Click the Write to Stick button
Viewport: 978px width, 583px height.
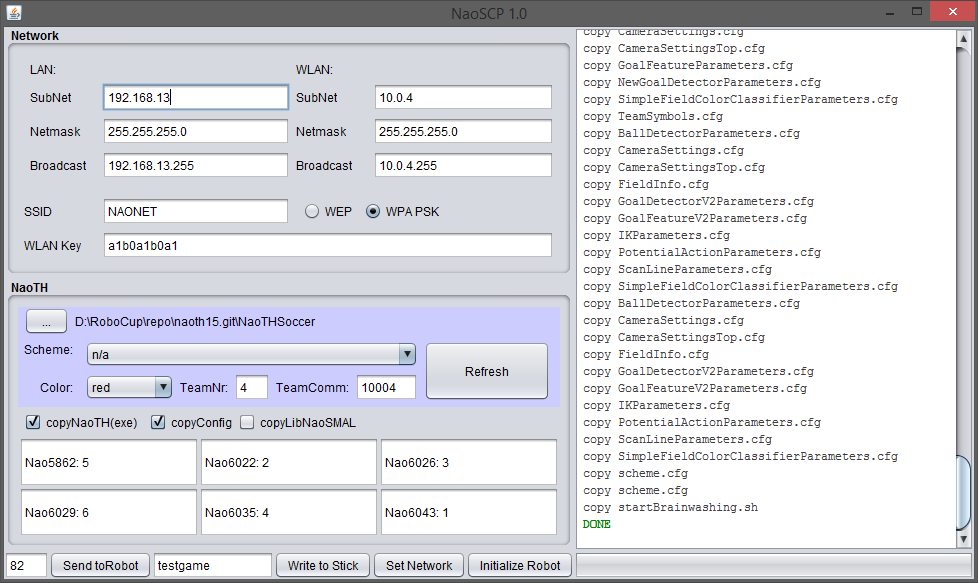point(323,565)
